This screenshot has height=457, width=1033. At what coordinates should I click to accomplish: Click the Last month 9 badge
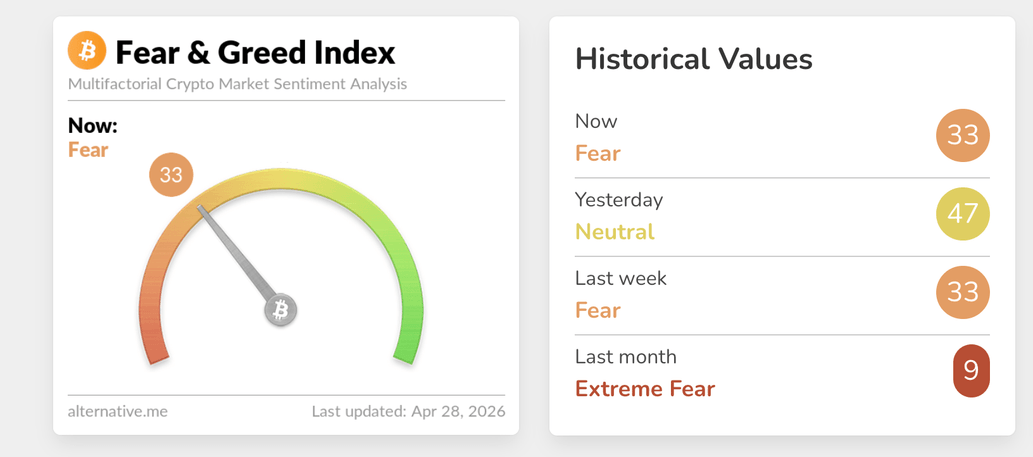tap(970, 371)
